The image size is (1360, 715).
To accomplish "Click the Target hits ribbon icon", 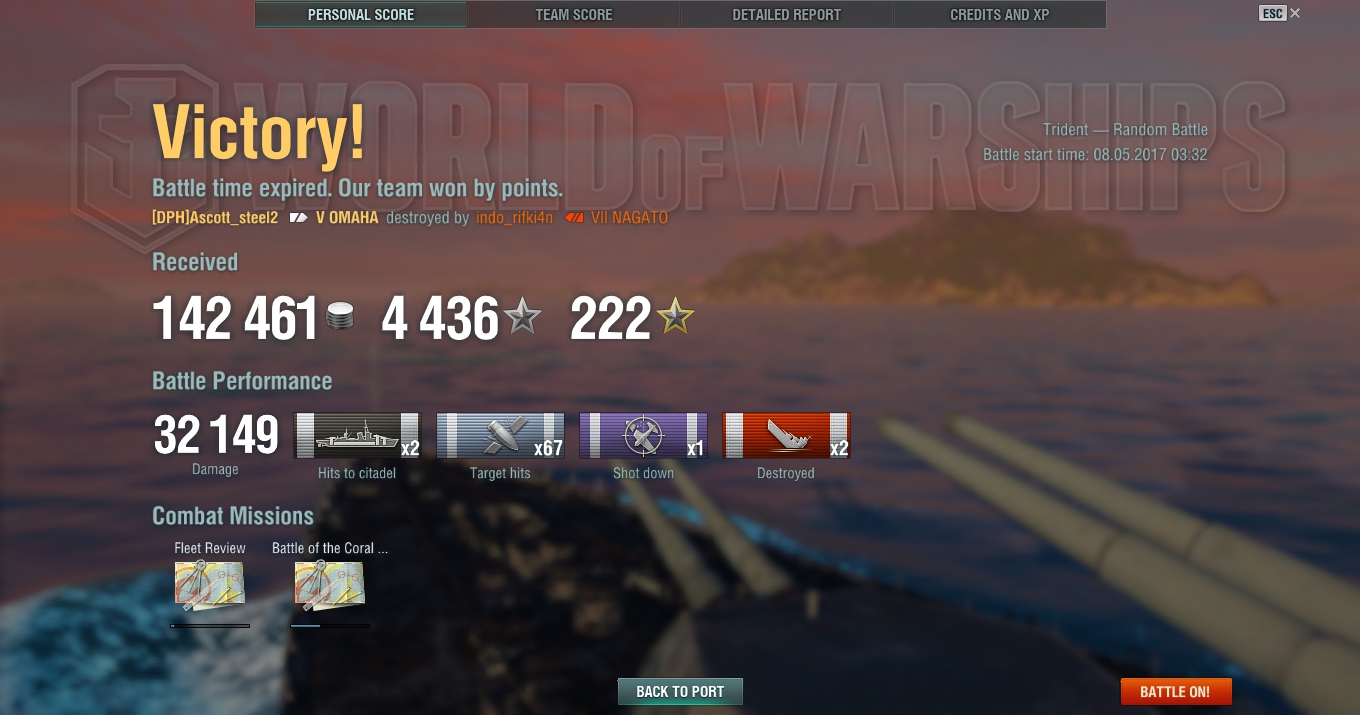I will [x=500, y=436].
